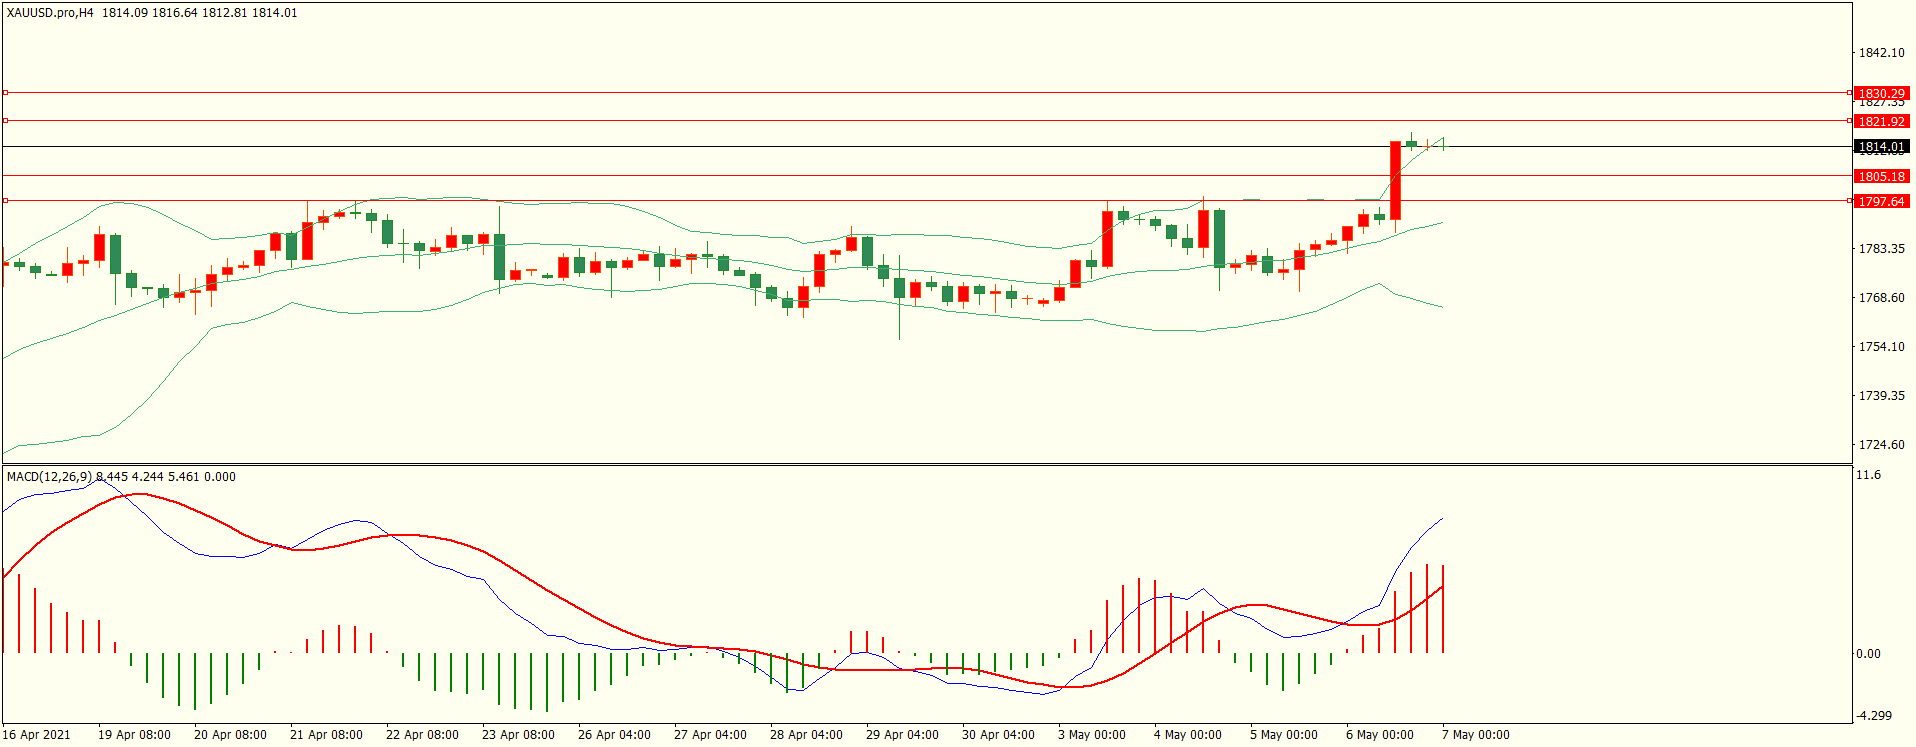Click the 1797.64 resistance level label
This screenshot has width=1916, height=747.
1881,201
